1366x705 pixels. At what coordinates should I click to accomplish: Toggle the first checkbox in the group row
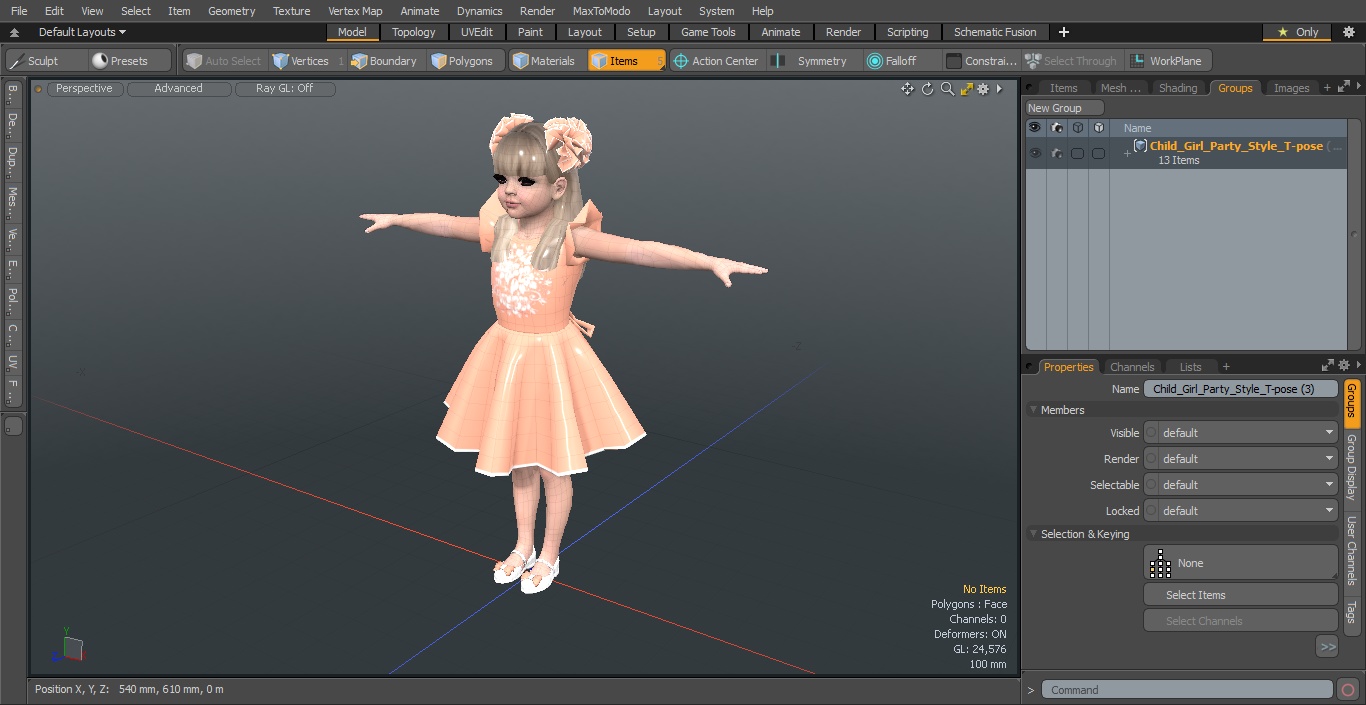coord(1077,153)
